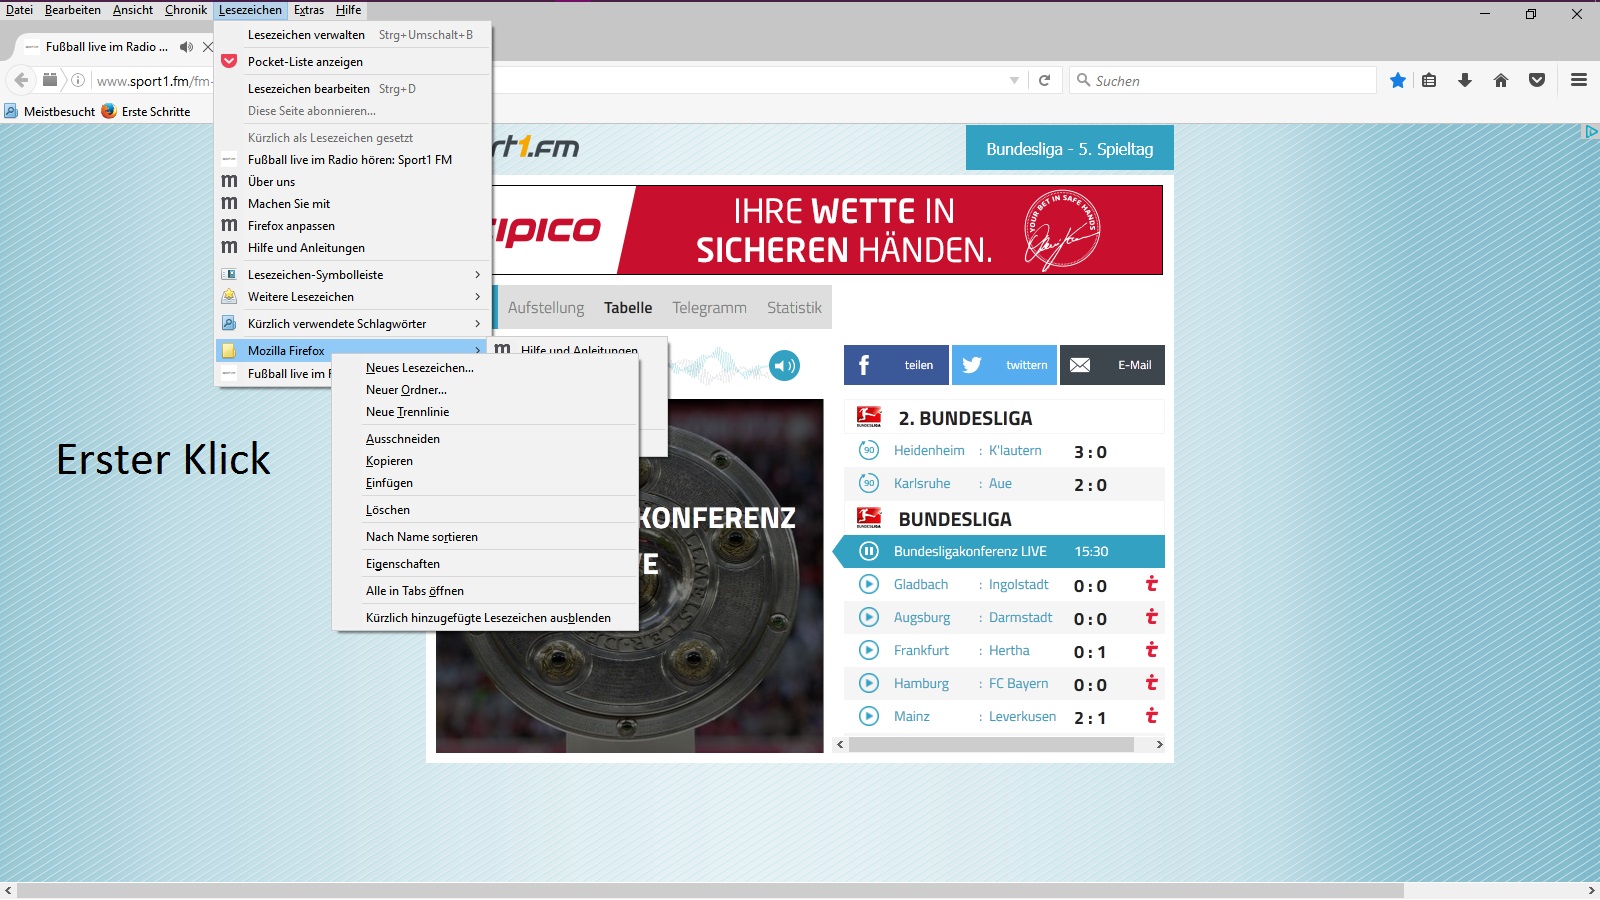
Task: Switch to the Aufstellung tab
Action: pyautogui.click(x=546, y=307)
